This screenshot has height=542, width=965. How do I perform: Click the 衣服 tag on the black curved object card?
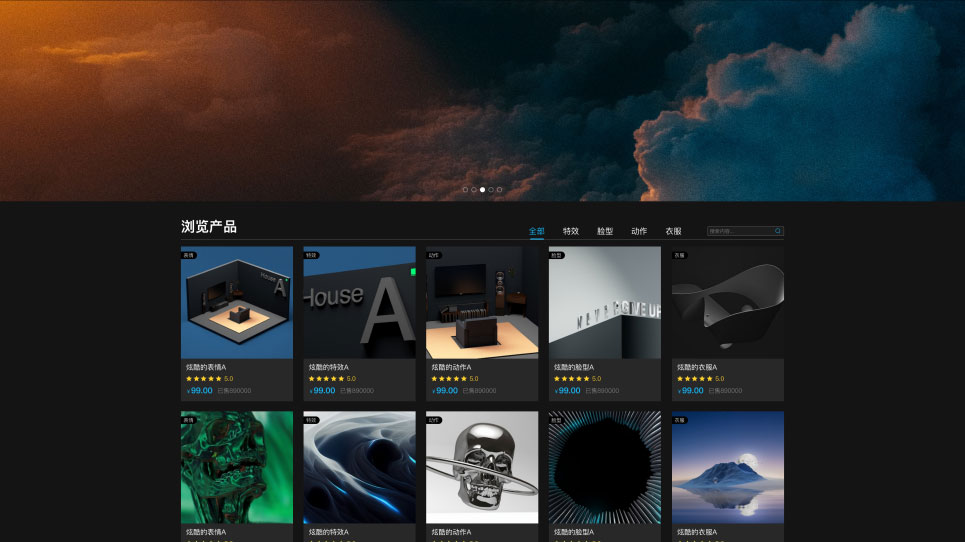coord(679,255)
